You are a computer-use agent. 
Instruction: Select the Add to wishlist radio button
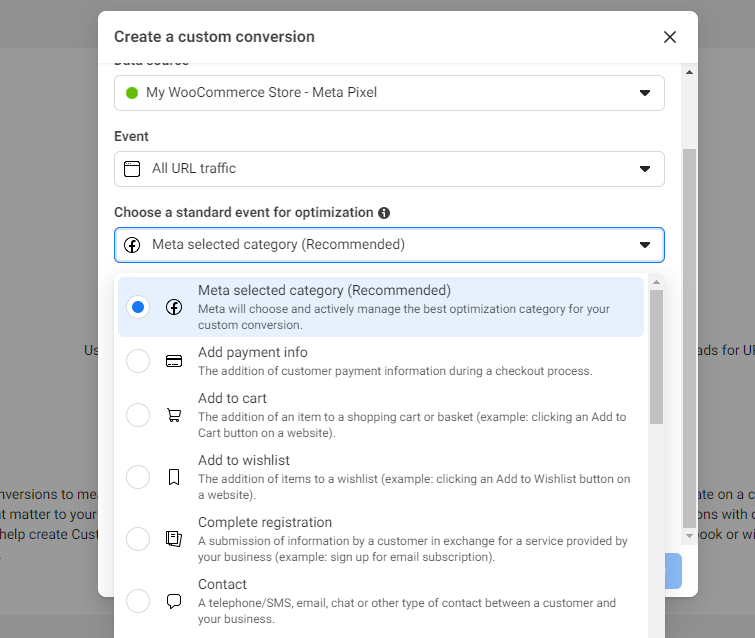(138, 477)
